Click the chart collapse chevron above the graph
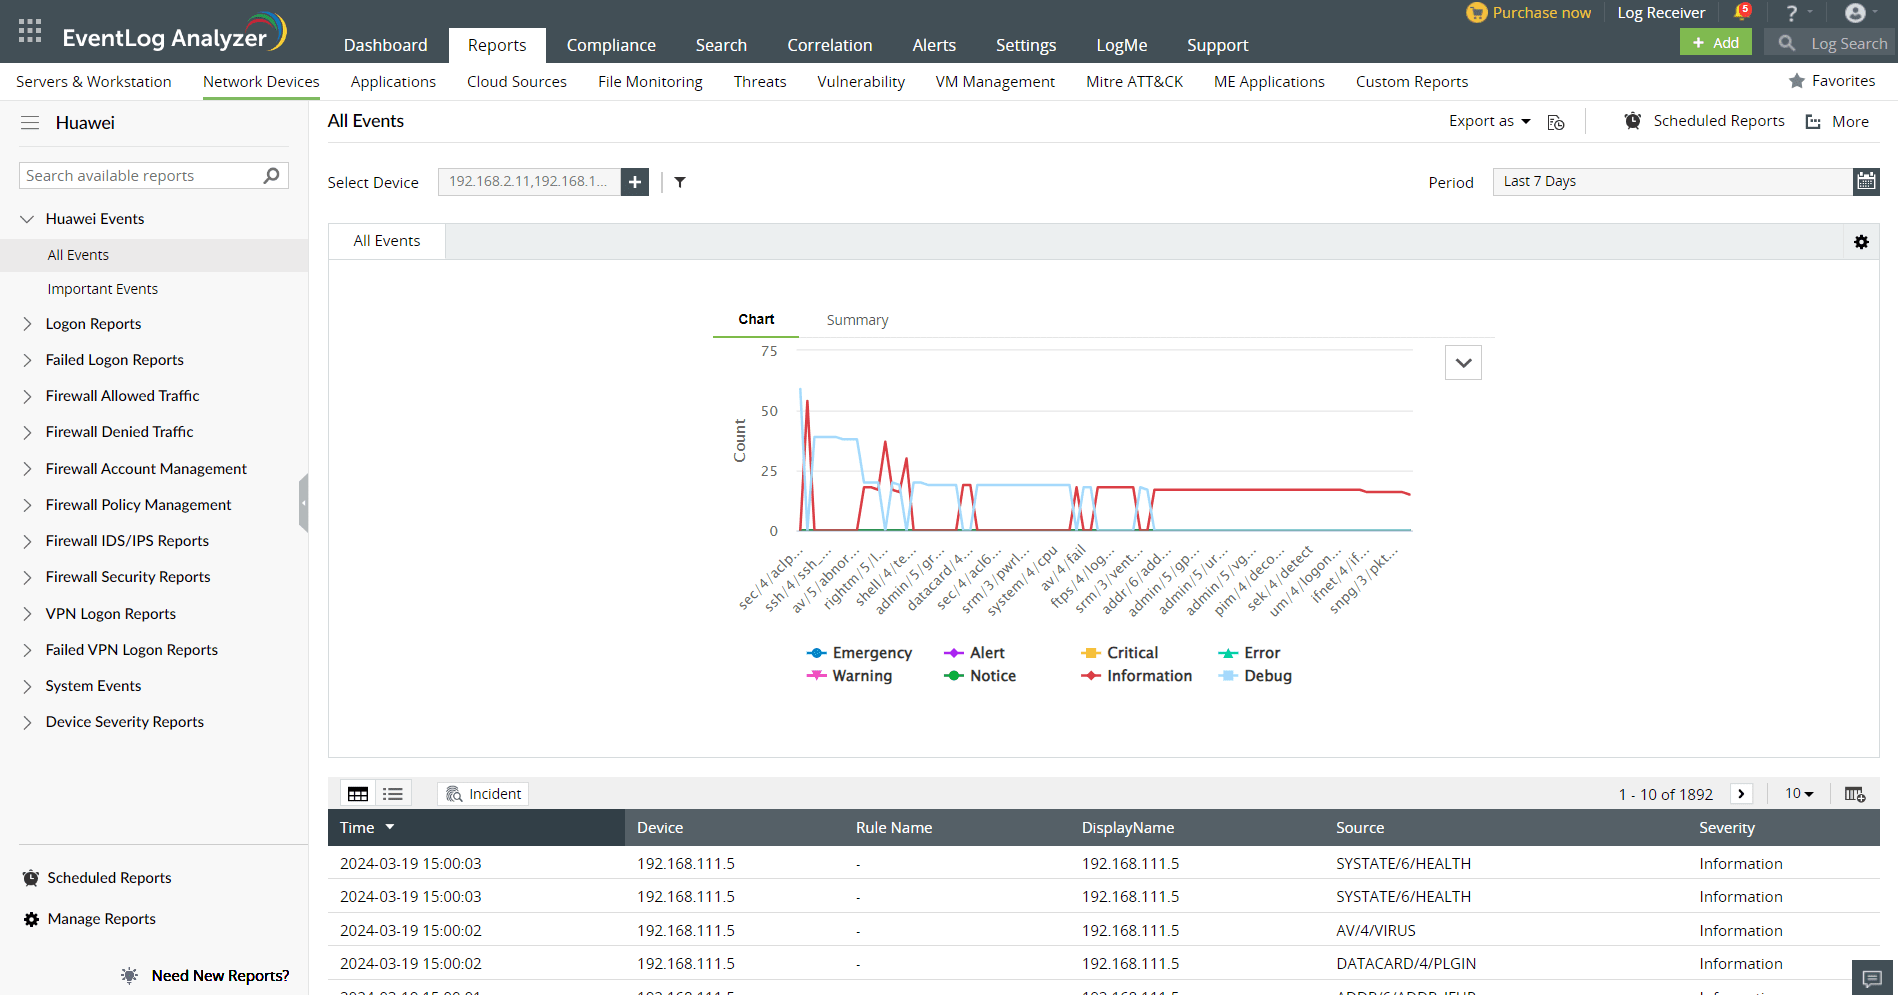Viewport: 1898px width, 995px height. click(1463, 362)
